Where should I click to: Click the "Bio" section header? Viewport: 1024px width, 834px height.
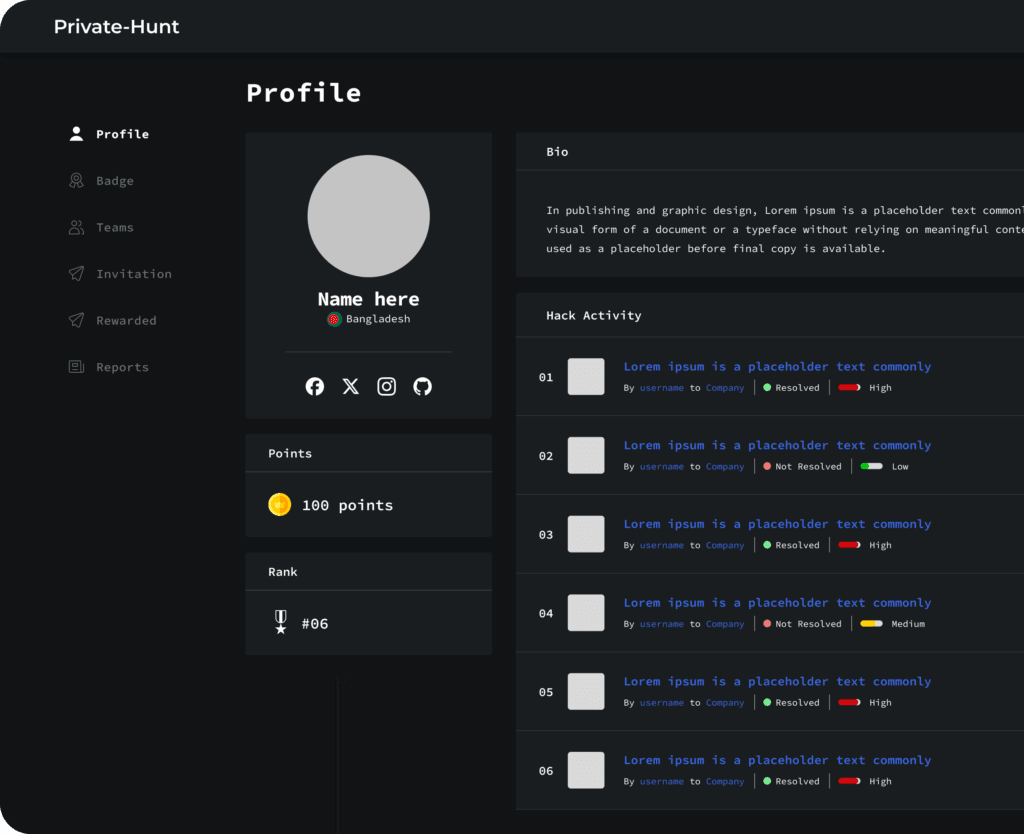point(557,152)
